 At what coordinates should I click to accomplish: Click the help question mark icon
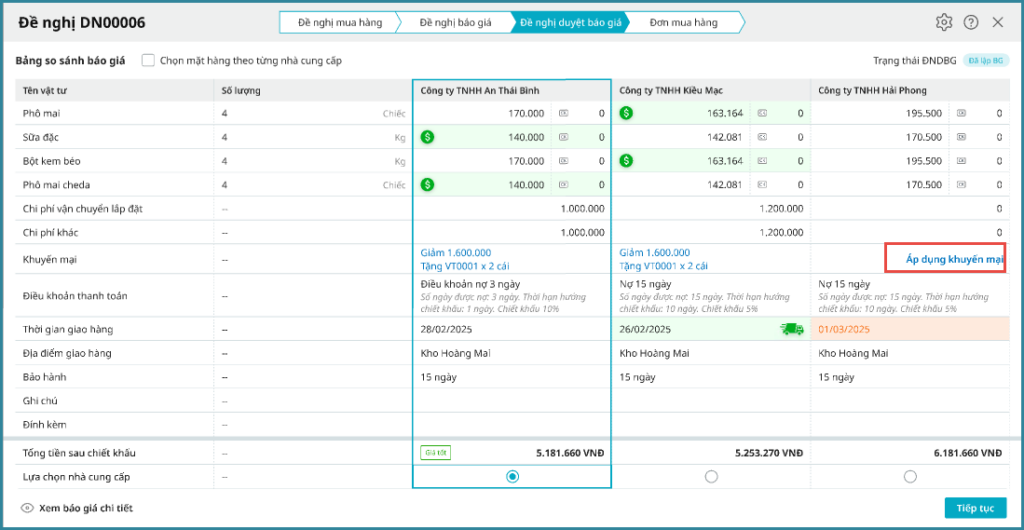pyautogui.click(x=971, y=22)
